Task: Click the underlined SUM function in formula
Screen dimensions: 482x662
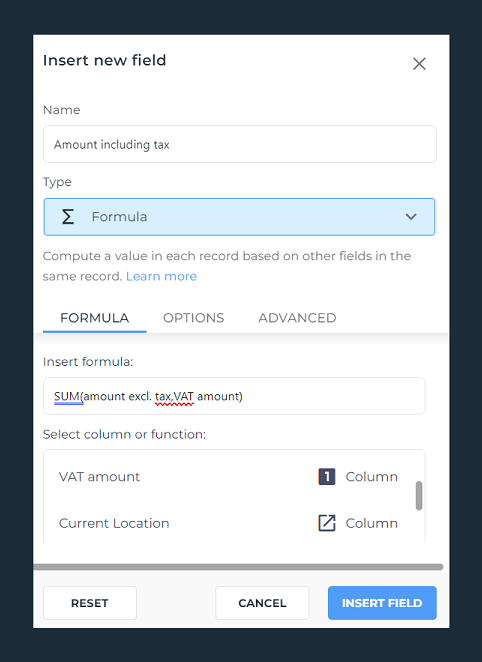Action: 67,396
